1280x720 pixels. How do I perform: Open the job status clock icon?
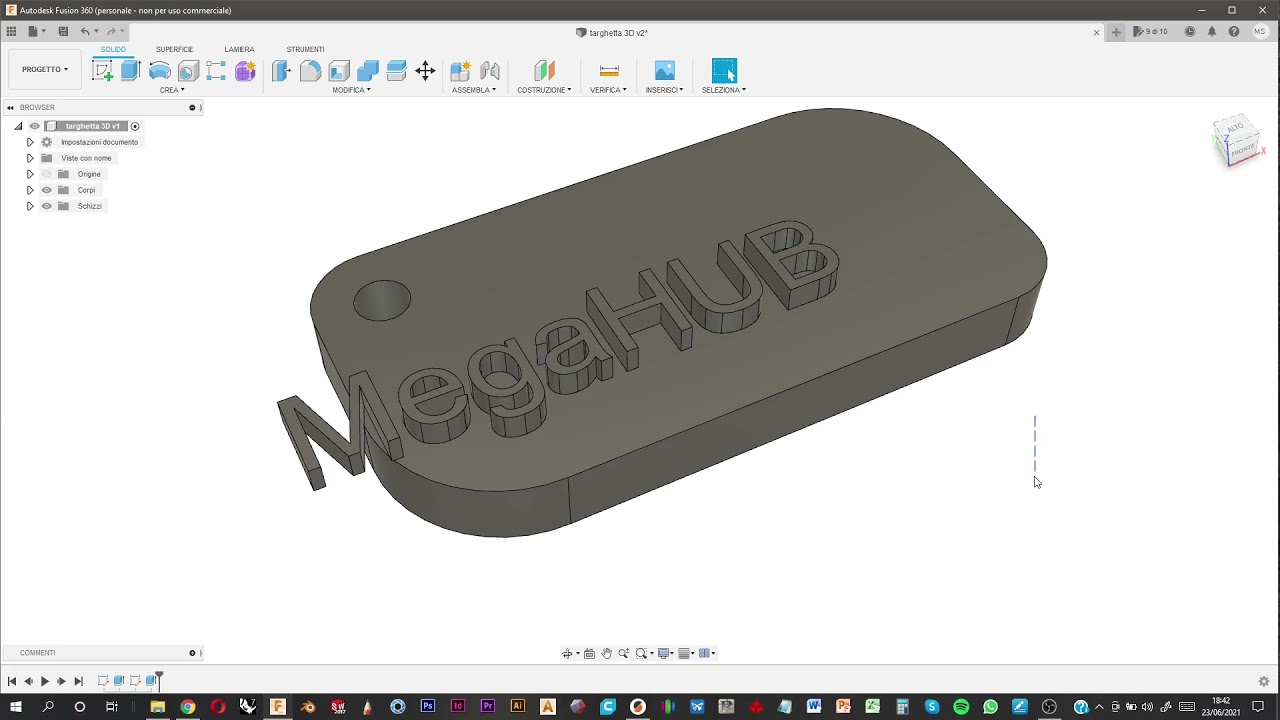point(1190,32)
